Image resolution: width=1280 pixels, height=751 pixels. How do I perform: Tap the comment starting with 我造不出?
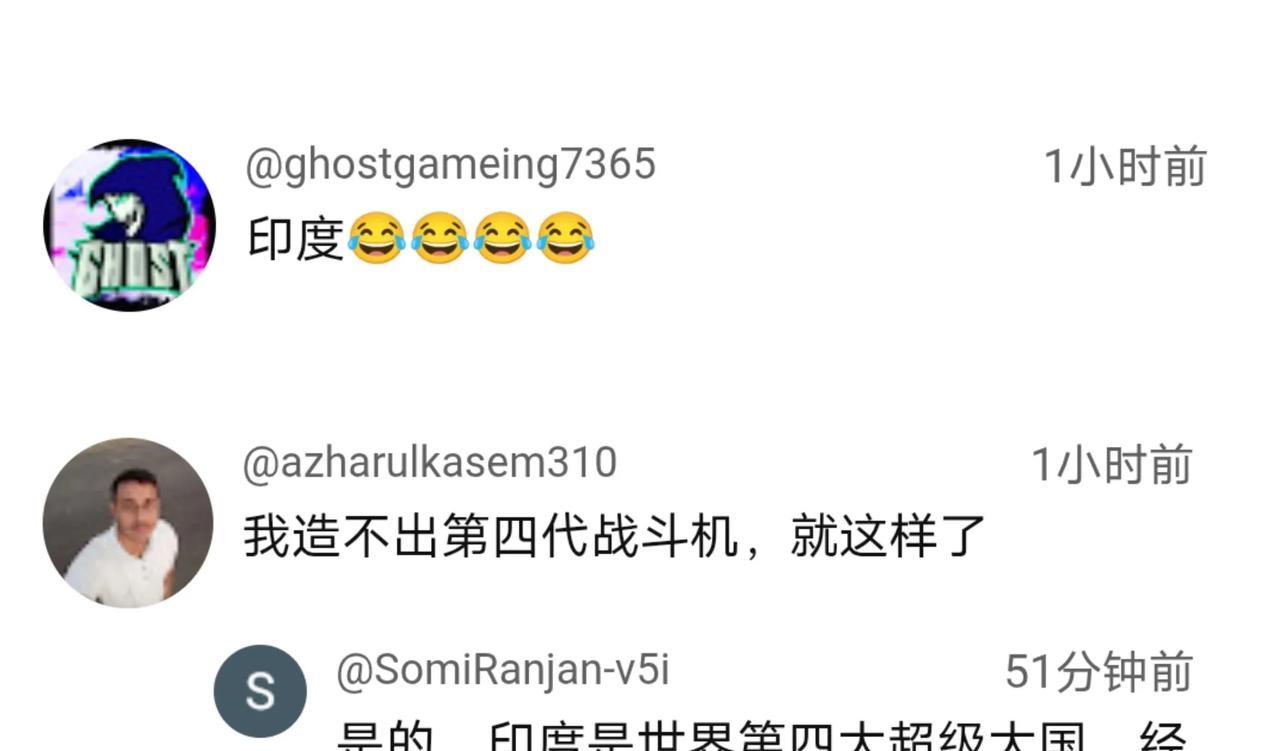(x=615, y=536)
